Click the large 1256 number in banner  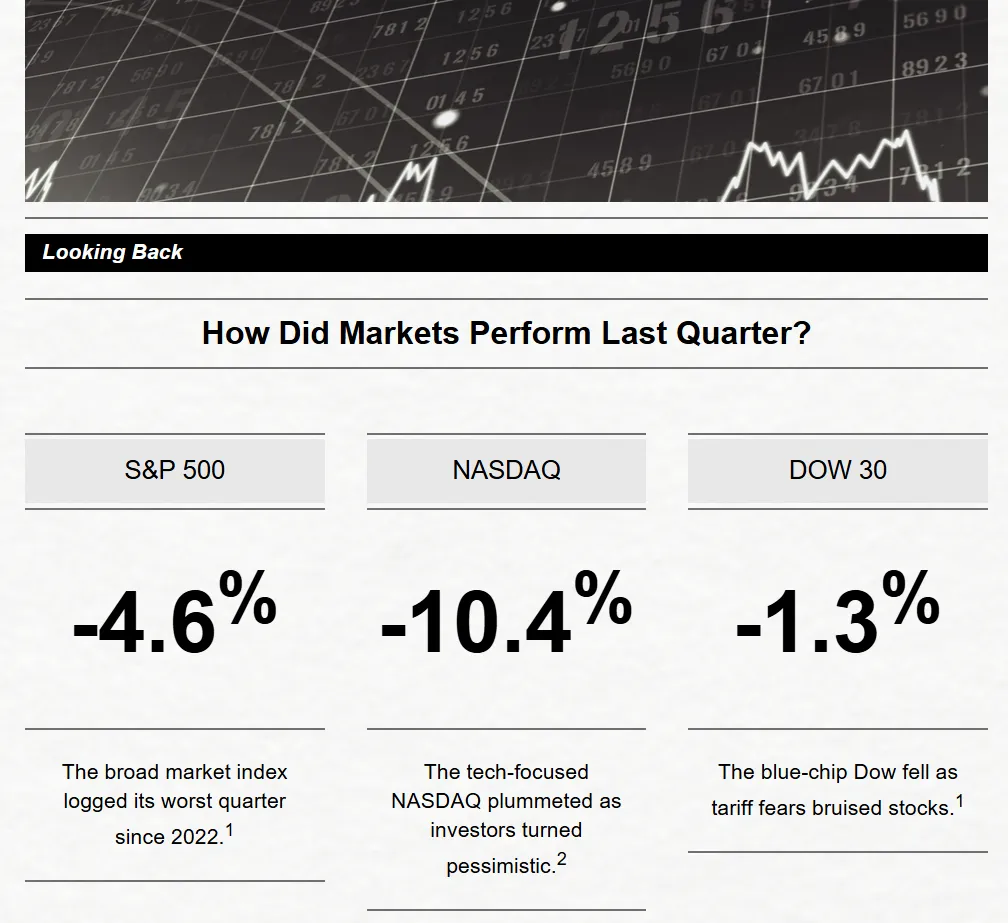[644, 30]
